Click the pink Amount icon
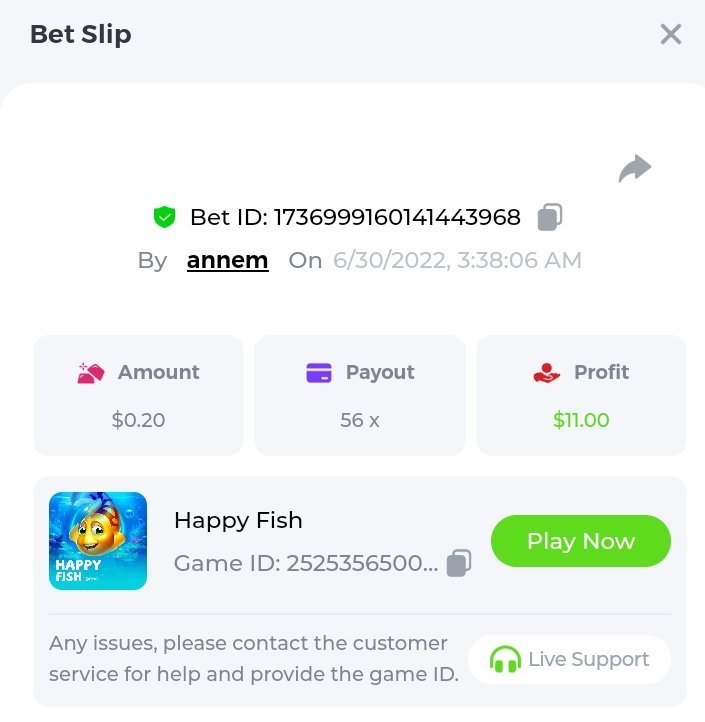Viewport: 705px width, 722px height. 91,373
